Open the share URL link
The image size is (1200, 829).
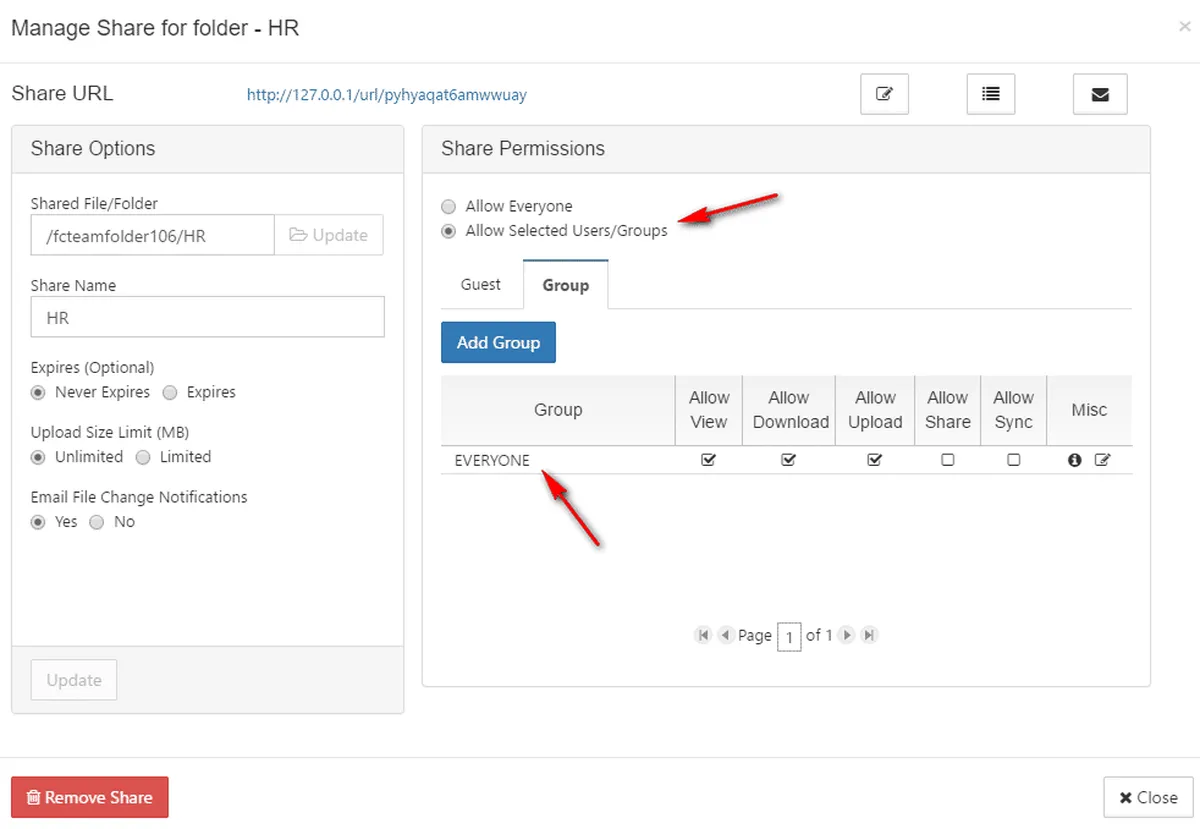point(386,95)
